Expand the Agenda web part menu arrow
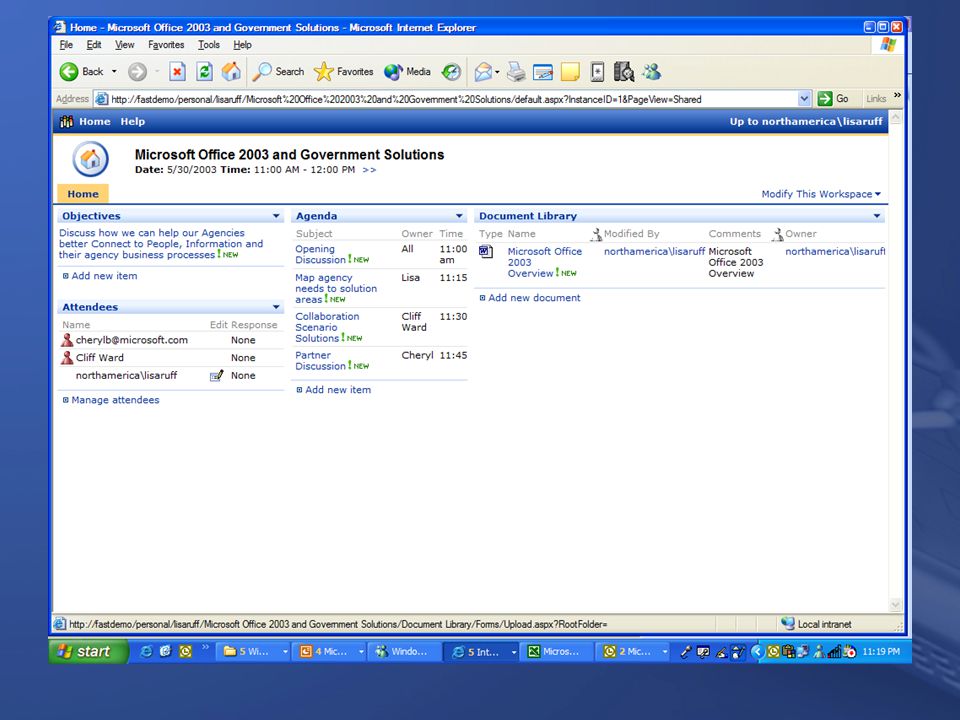960x720 pixels. 459,216
